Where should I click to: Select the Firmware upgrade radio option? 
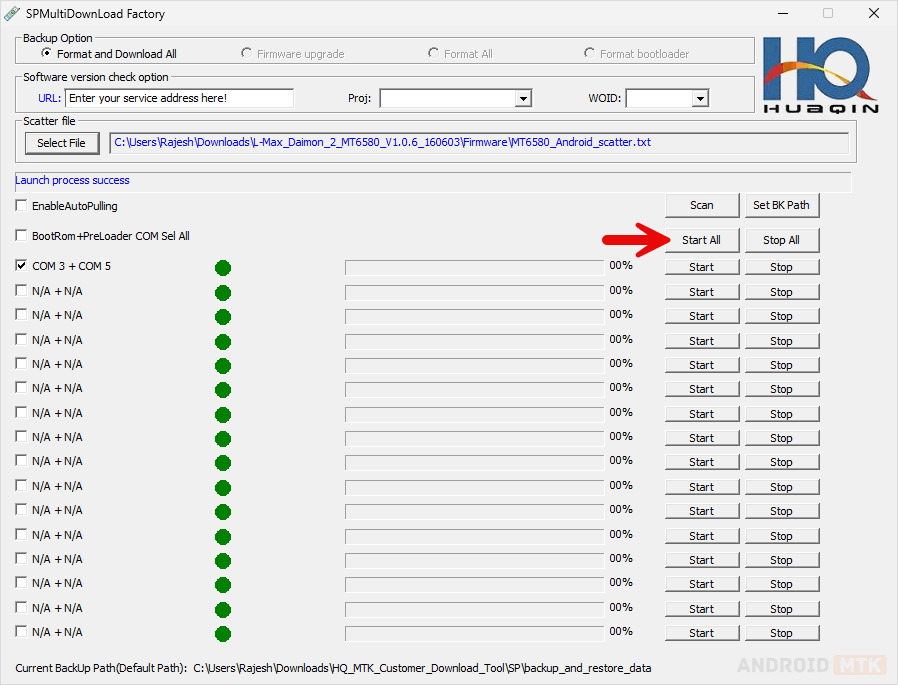(247, 54)
